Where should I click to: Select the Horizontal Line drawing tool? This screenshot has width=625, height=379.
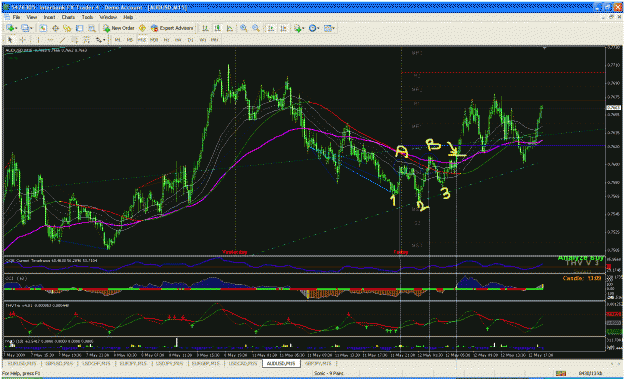tap(50, 40)
